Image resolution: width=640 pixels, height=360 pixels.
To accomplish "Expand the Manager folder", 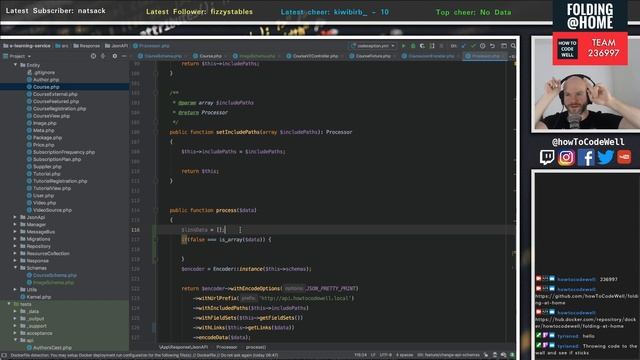I will [x=16, y=224].
